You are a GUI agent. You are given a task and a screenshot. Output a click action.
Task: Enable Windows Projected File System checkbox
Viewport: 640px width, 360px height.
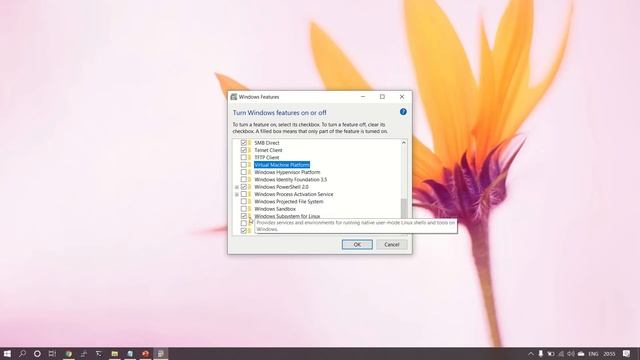[x=244, y=202]
